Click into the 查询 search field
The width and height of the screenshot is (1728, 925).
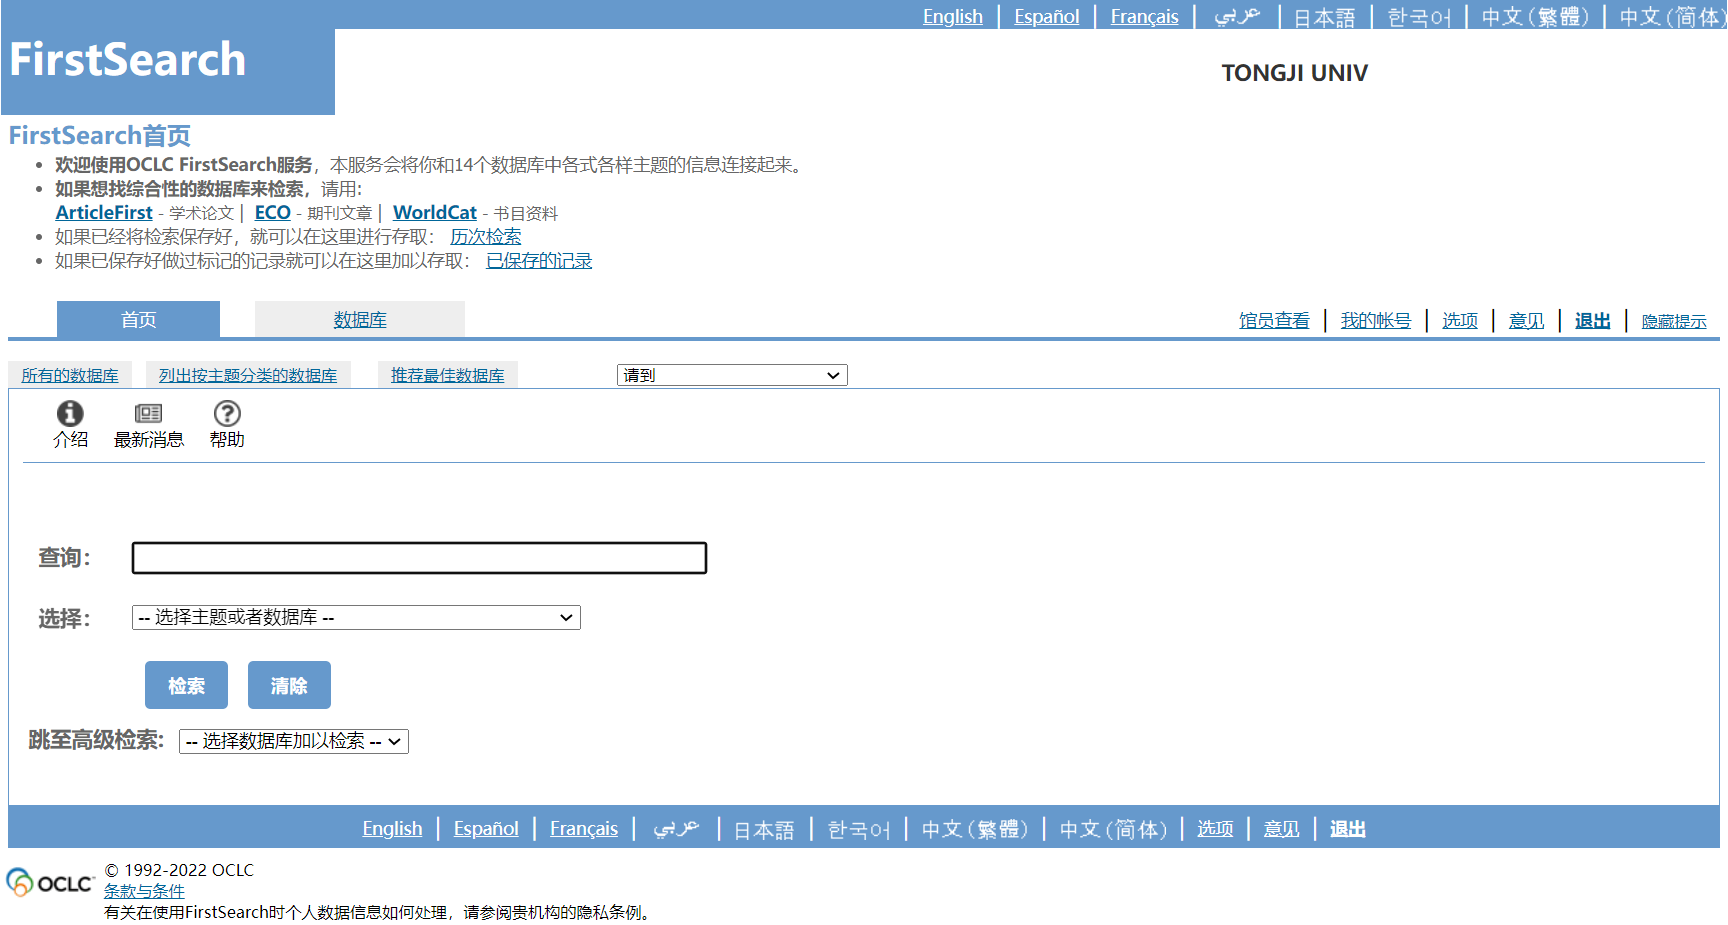click(x=419, y=558)
